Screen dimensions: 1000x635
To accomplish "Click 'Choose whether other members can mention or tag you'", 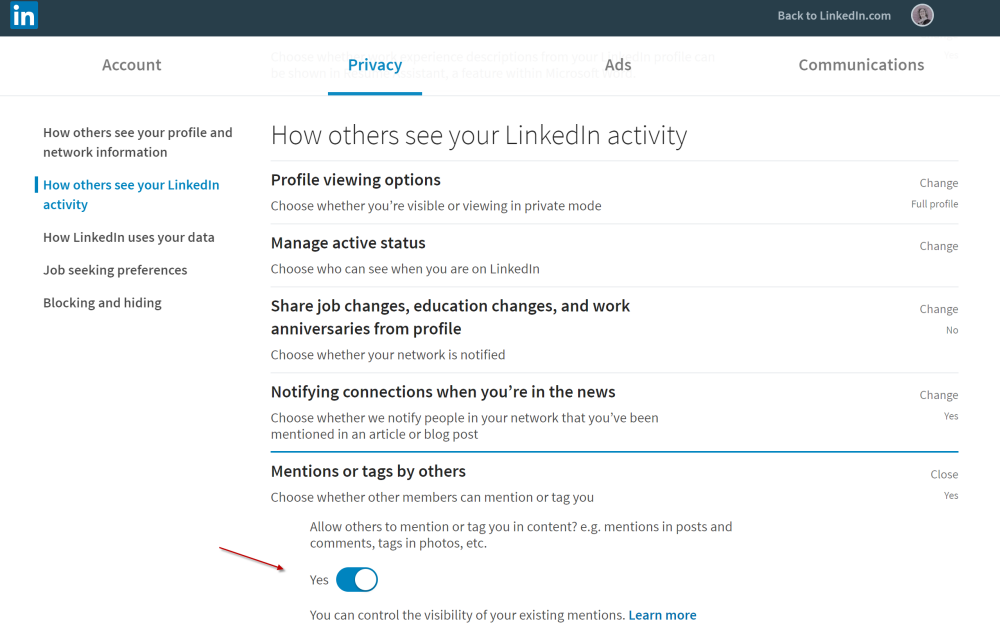I will pos(432,497).
